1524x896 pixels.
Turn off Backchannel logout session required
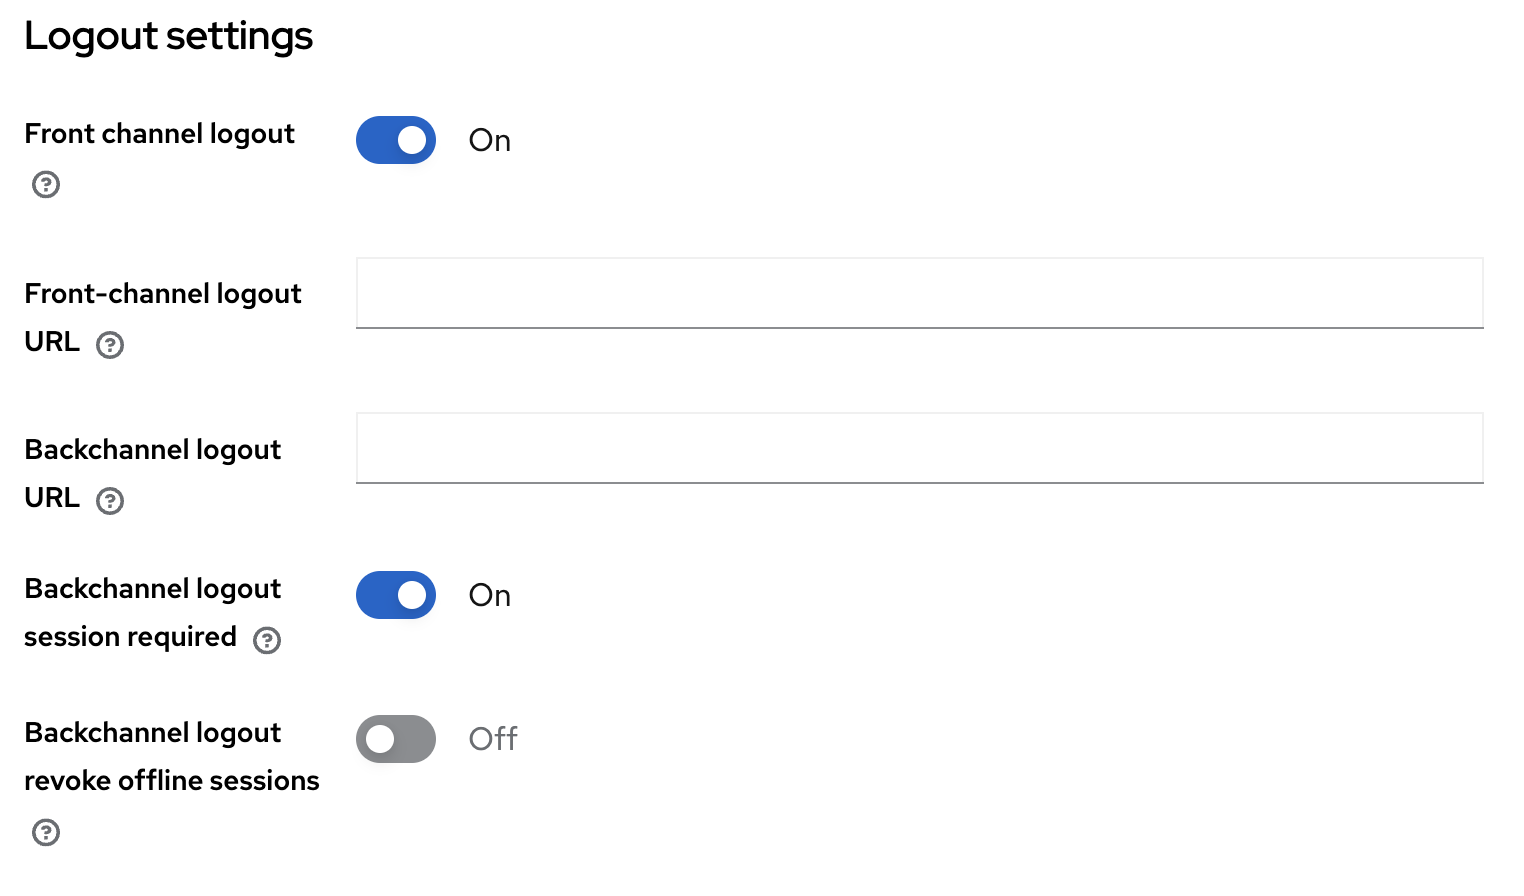tap(396, 595)
